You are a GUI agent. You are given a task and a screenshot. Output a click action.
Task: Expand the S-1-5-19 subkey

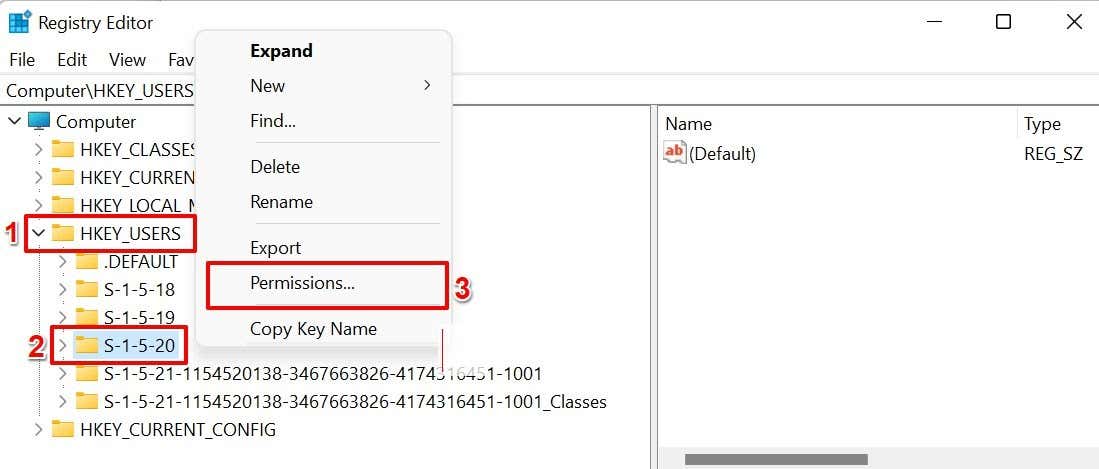click(62, 317)
